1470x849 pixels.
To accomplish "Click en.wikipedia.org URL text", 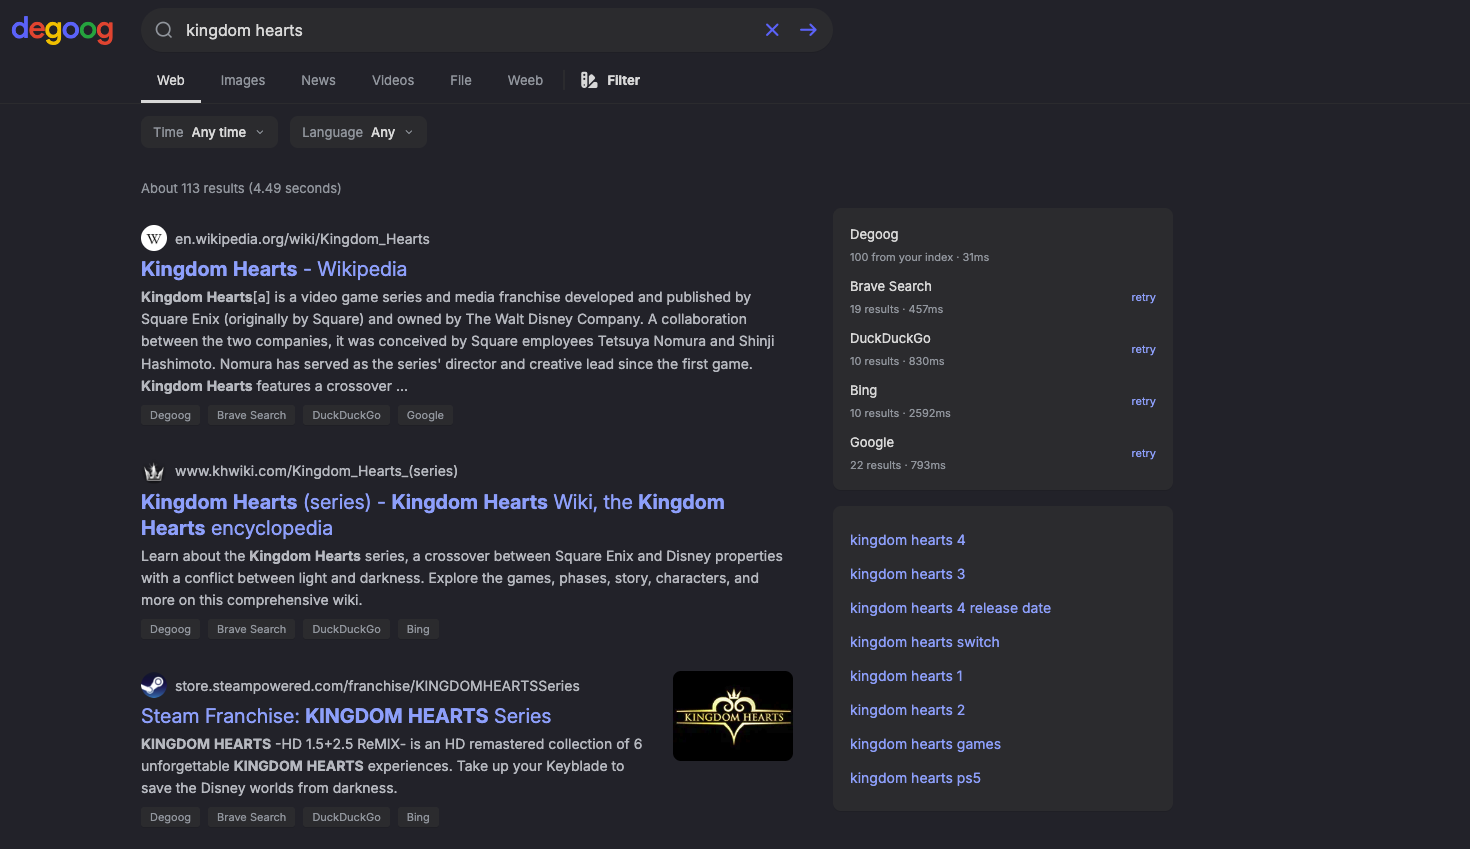I will [x=302, y=239].
